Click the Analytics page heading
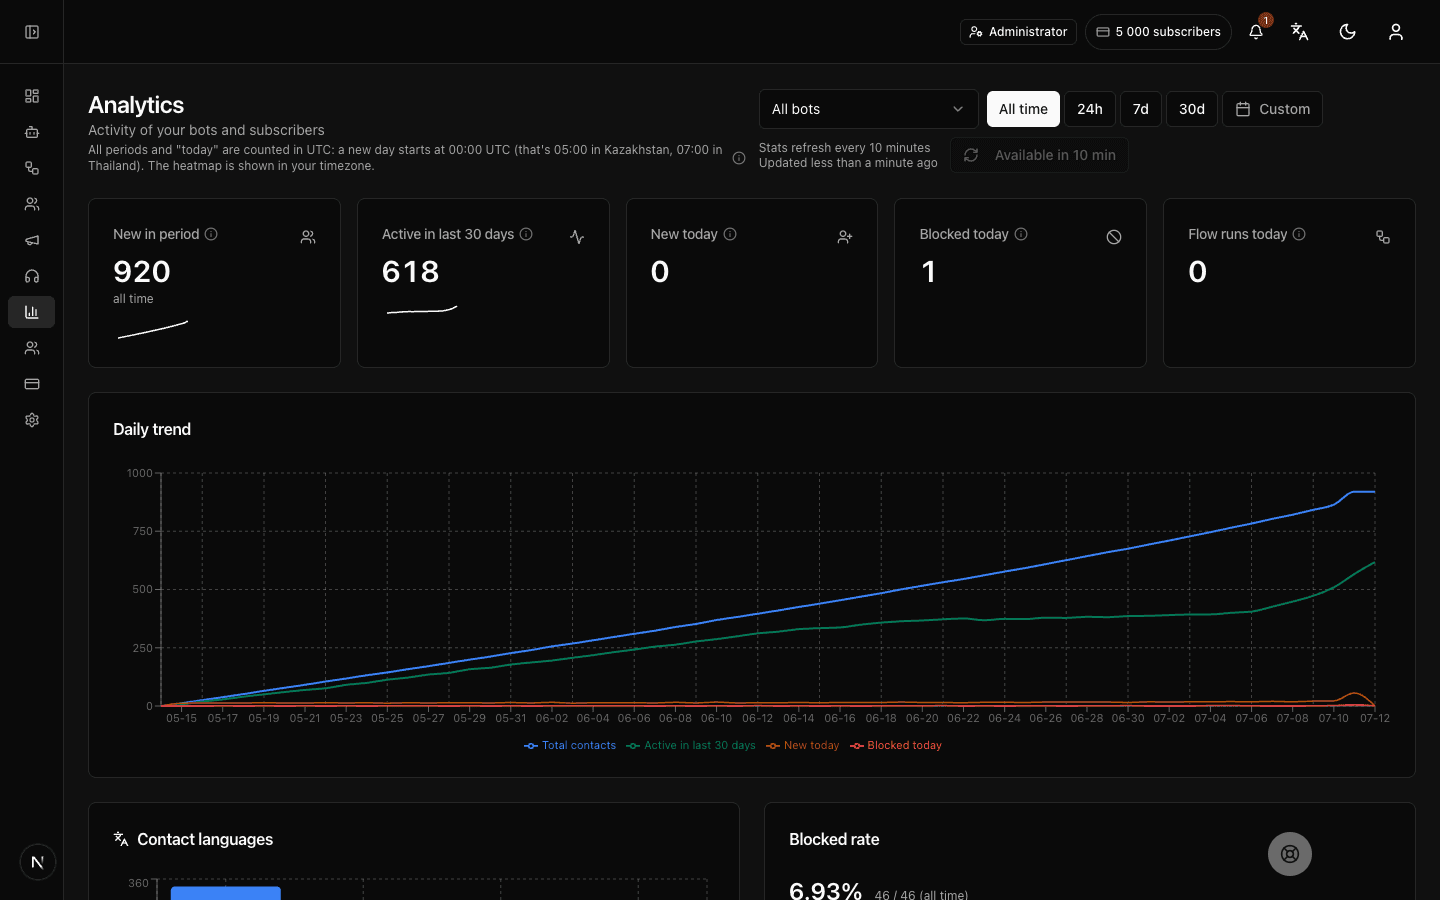This screenshot has height=900, width=1440. click(136, 105)
